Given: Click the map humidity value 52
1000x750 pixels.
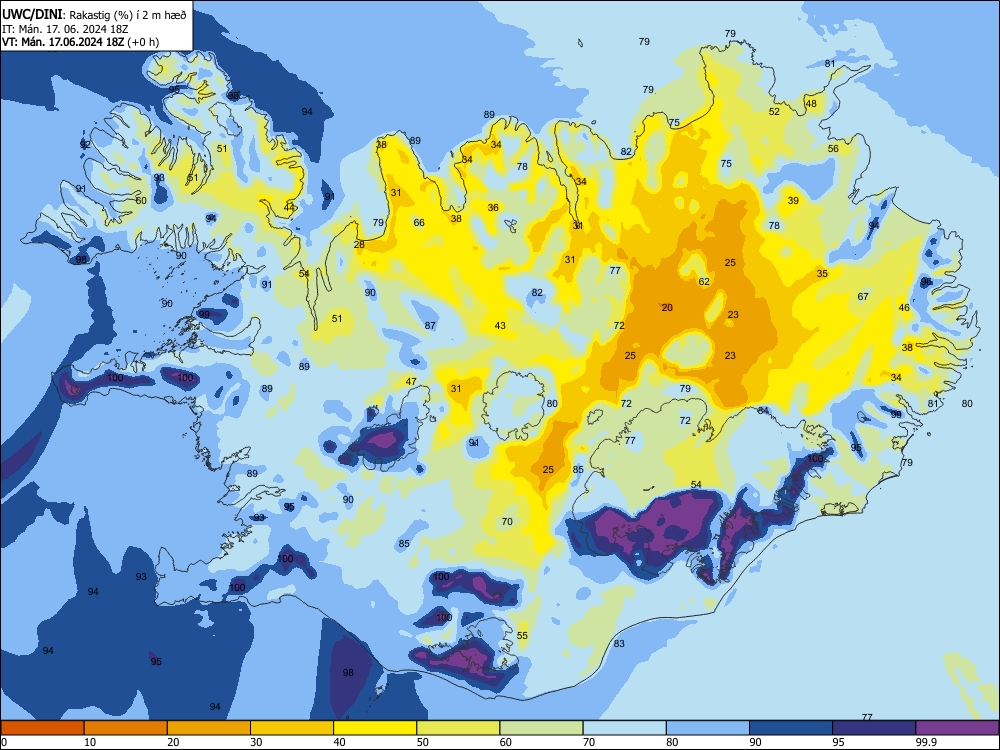Looking at the screenshot, I should [x=774, y=111].
